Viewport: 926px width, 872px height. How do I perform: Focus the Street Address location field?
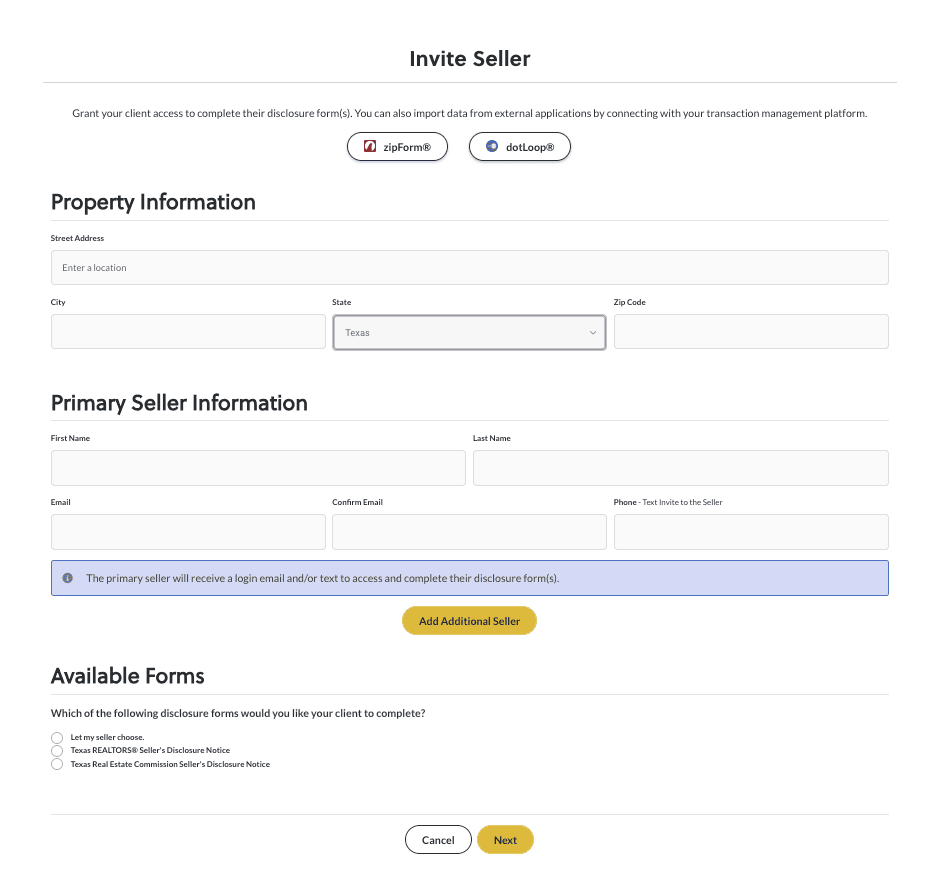click(469, 267)
